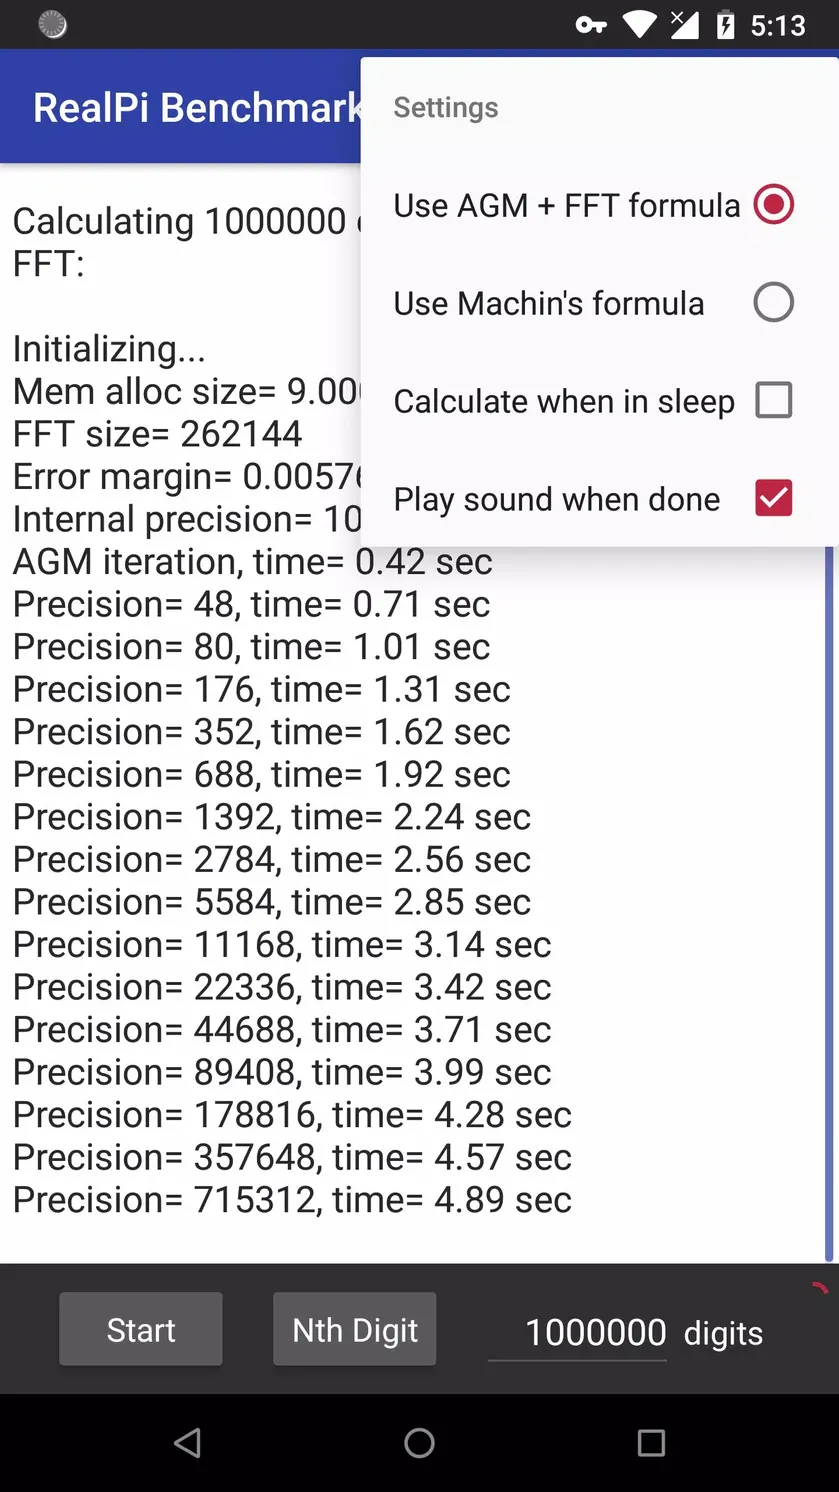Select the AGM + FFT formula radio button
839x1492 pixels.
773,205
